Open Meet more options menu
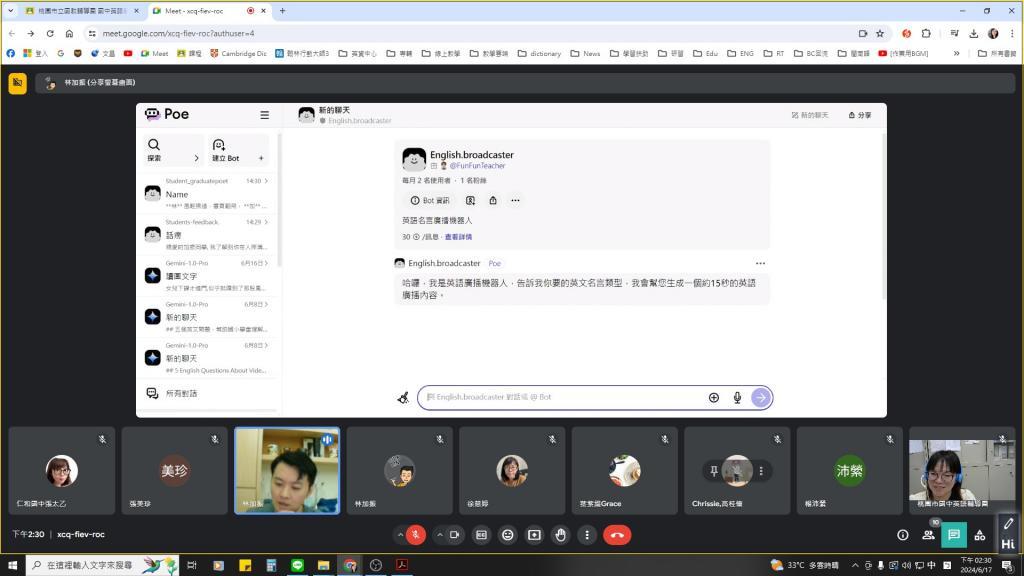 [x=587, y=535]
